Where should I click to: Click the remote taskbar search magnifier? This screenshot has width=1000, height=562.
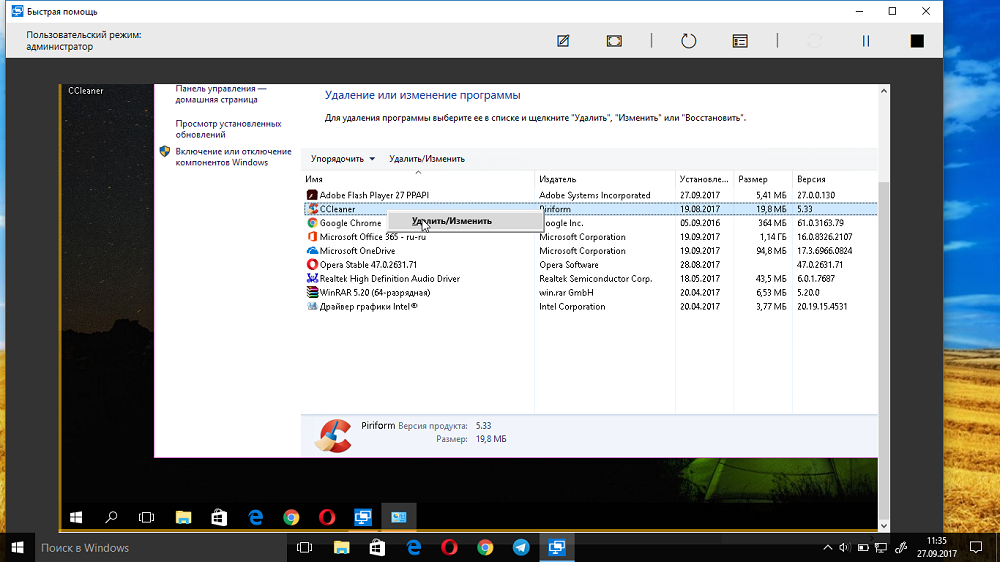[111, 517]
